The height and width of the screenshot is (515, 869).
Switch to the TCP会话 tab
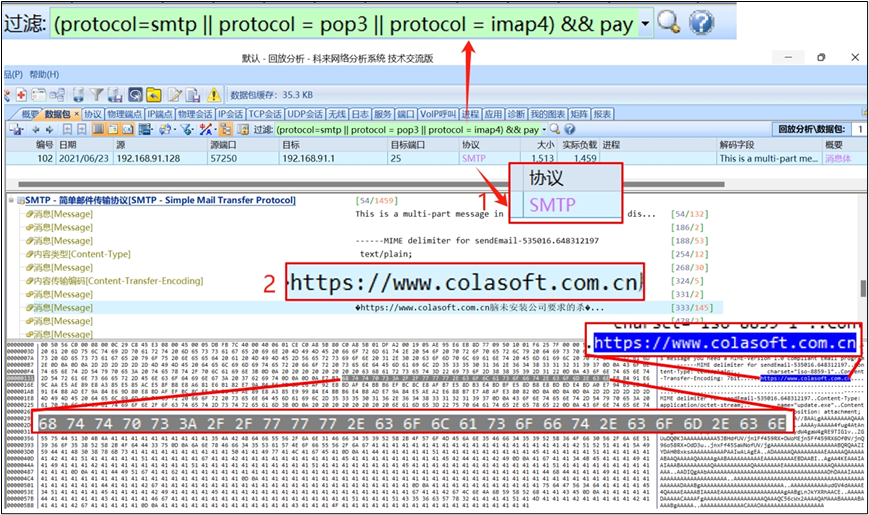pos(265,114)
